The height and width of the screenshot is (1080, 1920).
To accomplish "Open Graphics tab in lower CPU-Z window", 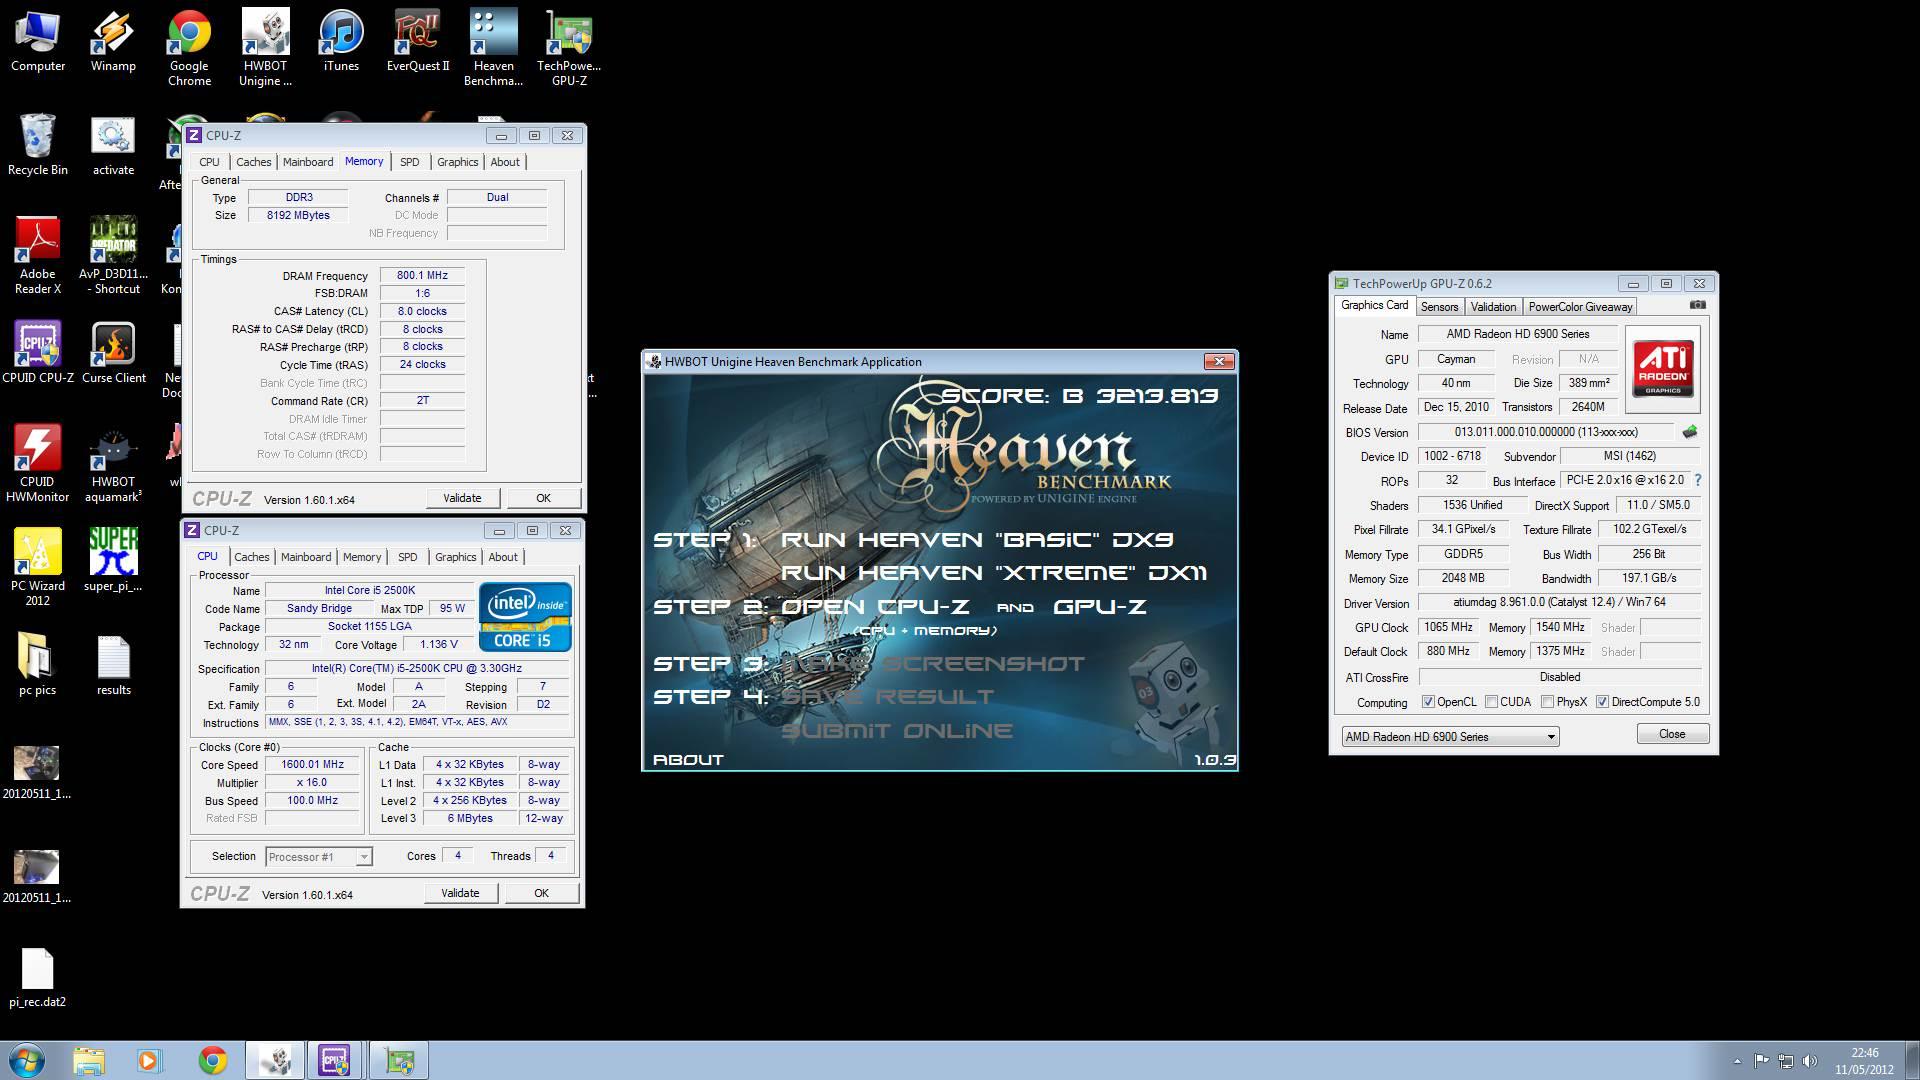I will pyautogui.click(x=455, y=557).
